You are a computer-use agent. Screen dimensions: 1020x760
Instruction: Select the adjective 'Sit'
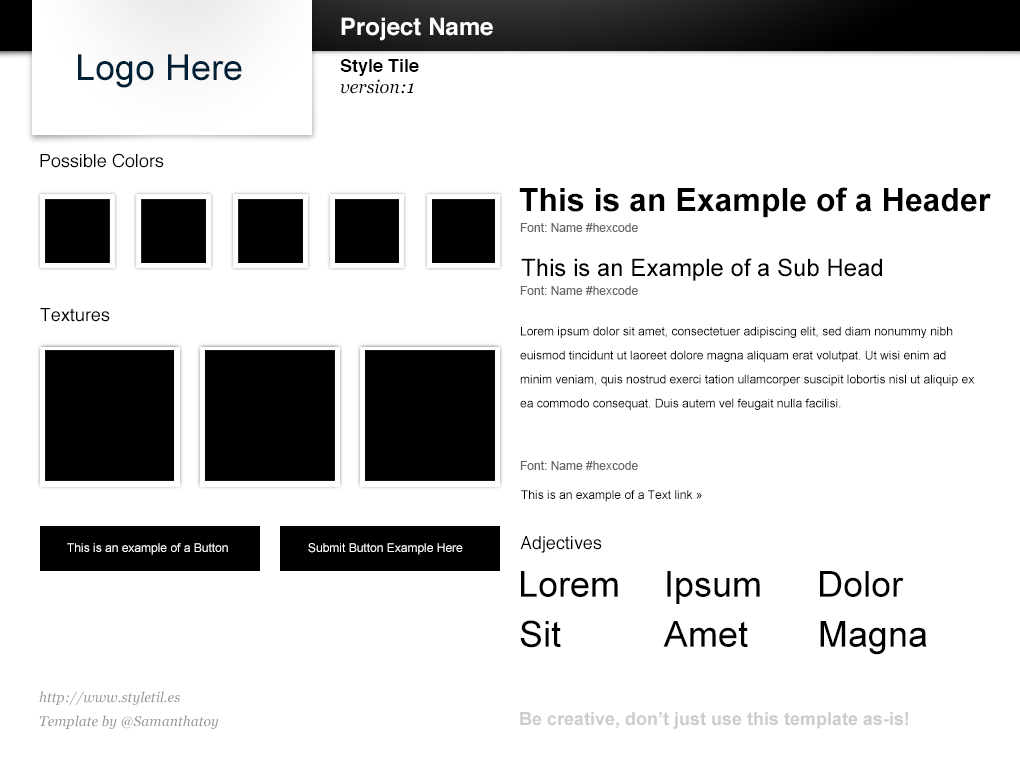point(540,634)
